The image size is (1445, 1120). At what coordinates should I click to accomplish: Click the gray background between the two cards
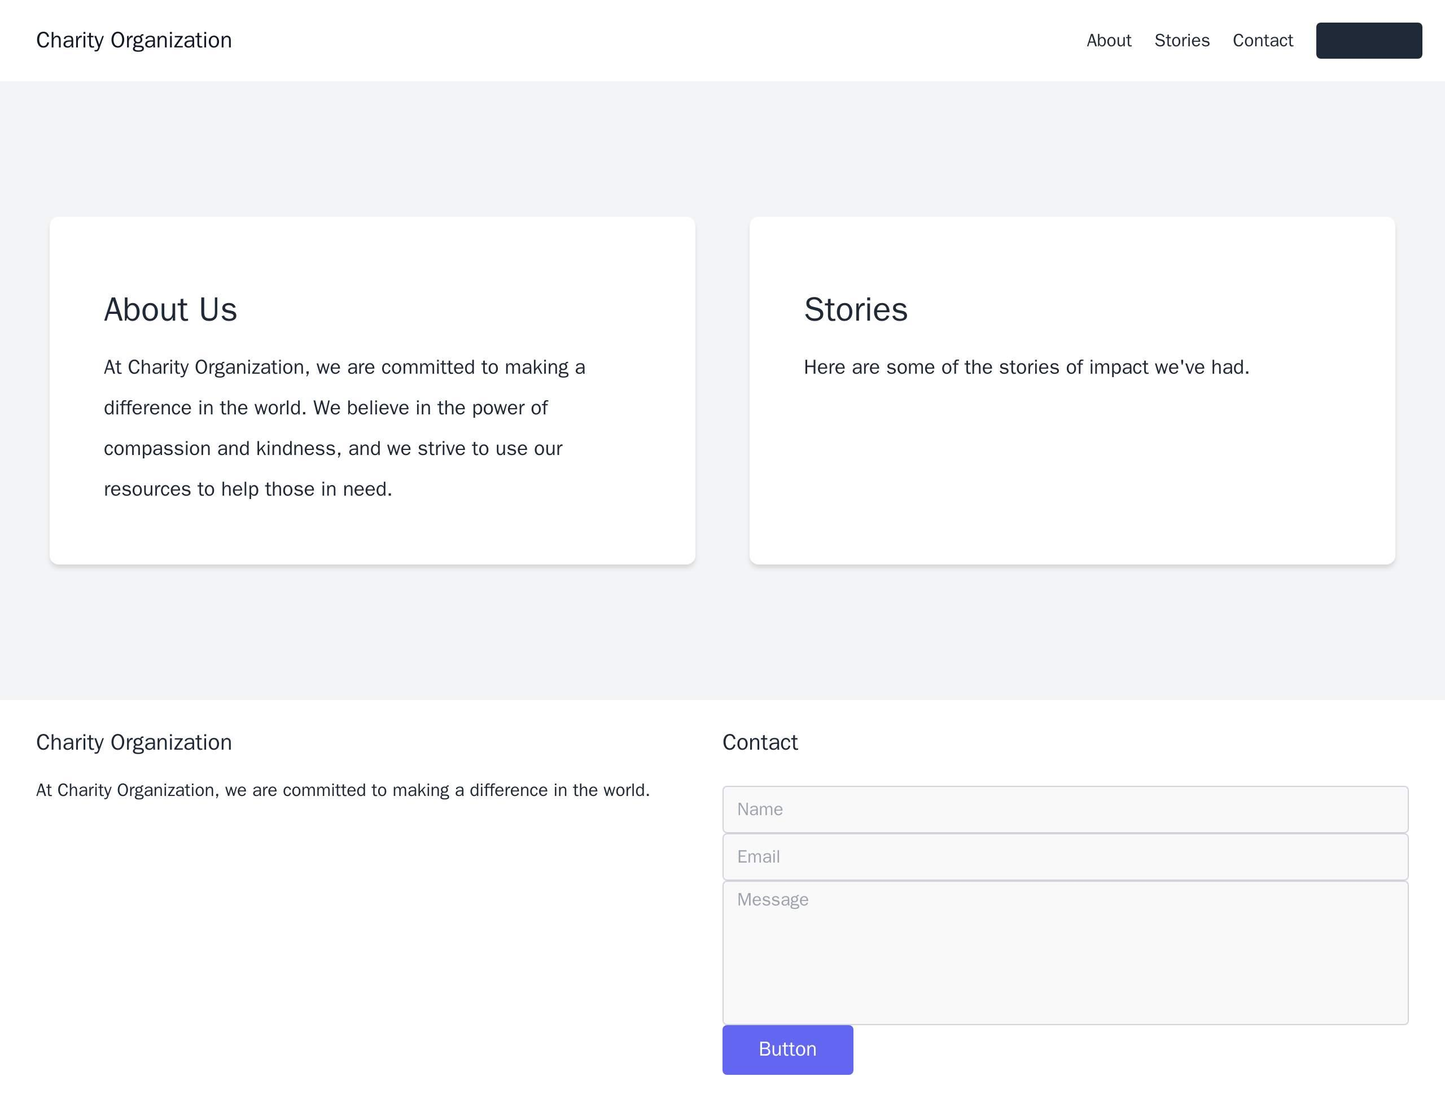(x=722, y=390)
